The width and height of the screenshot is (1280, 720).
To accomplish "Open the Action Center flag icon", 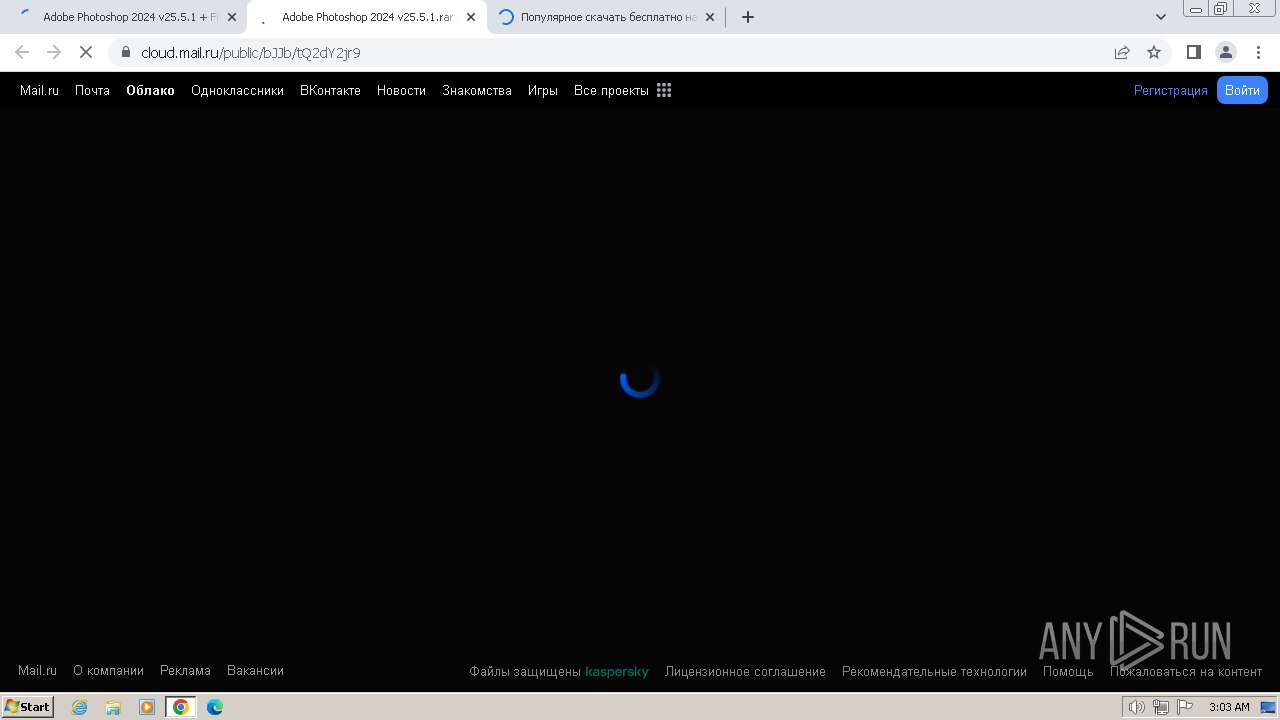I will click(x=1185, y=707).
